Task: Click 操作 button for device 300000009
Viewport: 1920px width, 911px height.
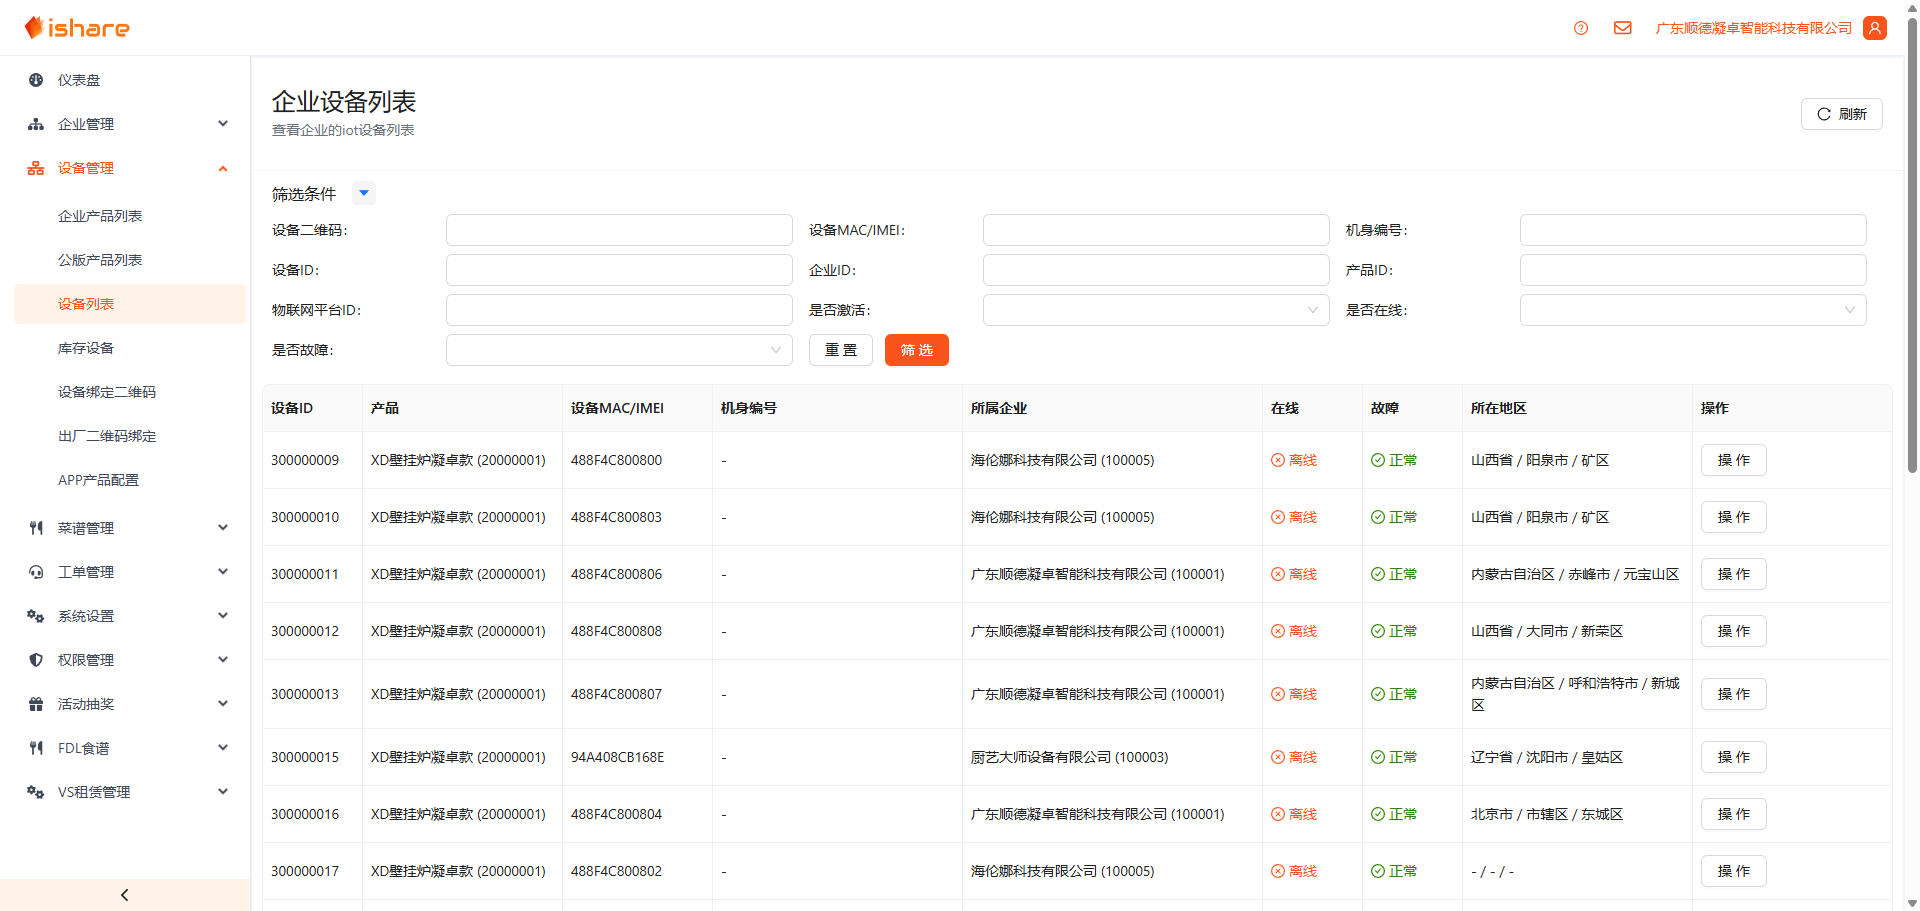Action: click(1733, 460)
